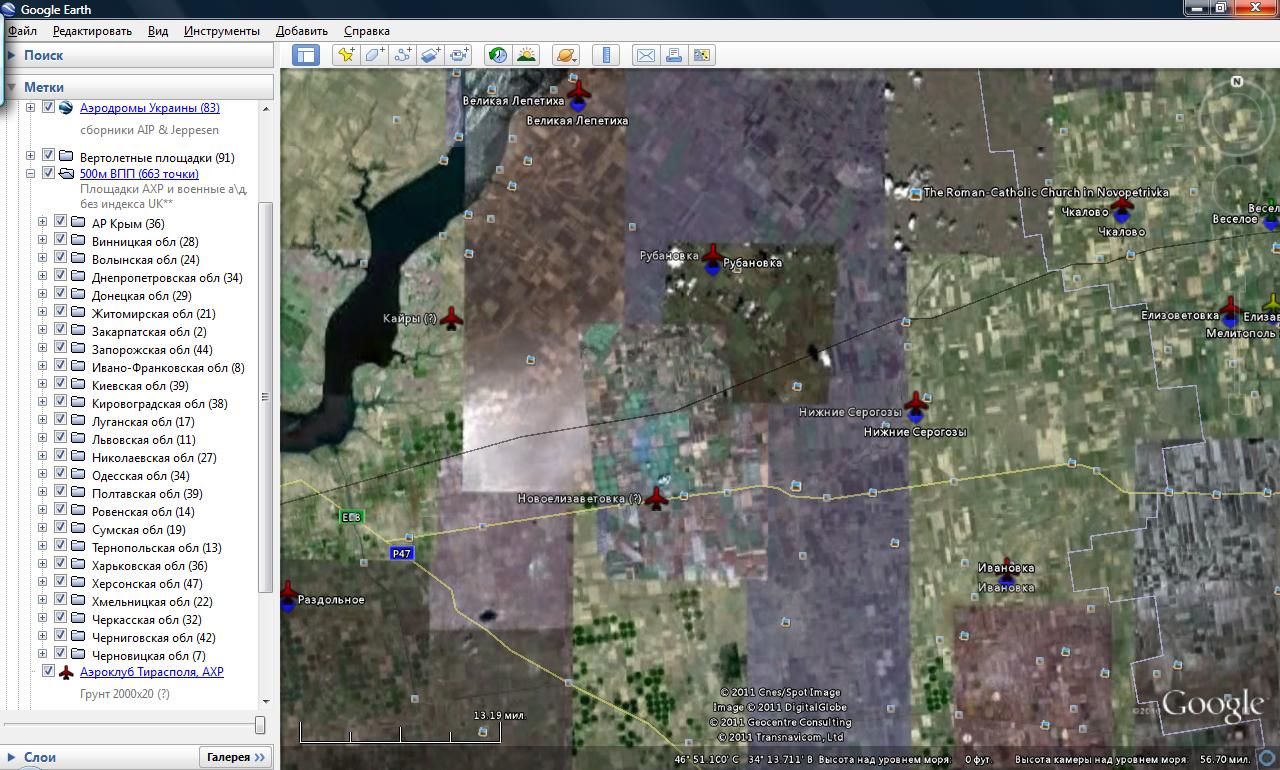Print the current map view
Screen dimensions: 1280x770
point(673,55)
